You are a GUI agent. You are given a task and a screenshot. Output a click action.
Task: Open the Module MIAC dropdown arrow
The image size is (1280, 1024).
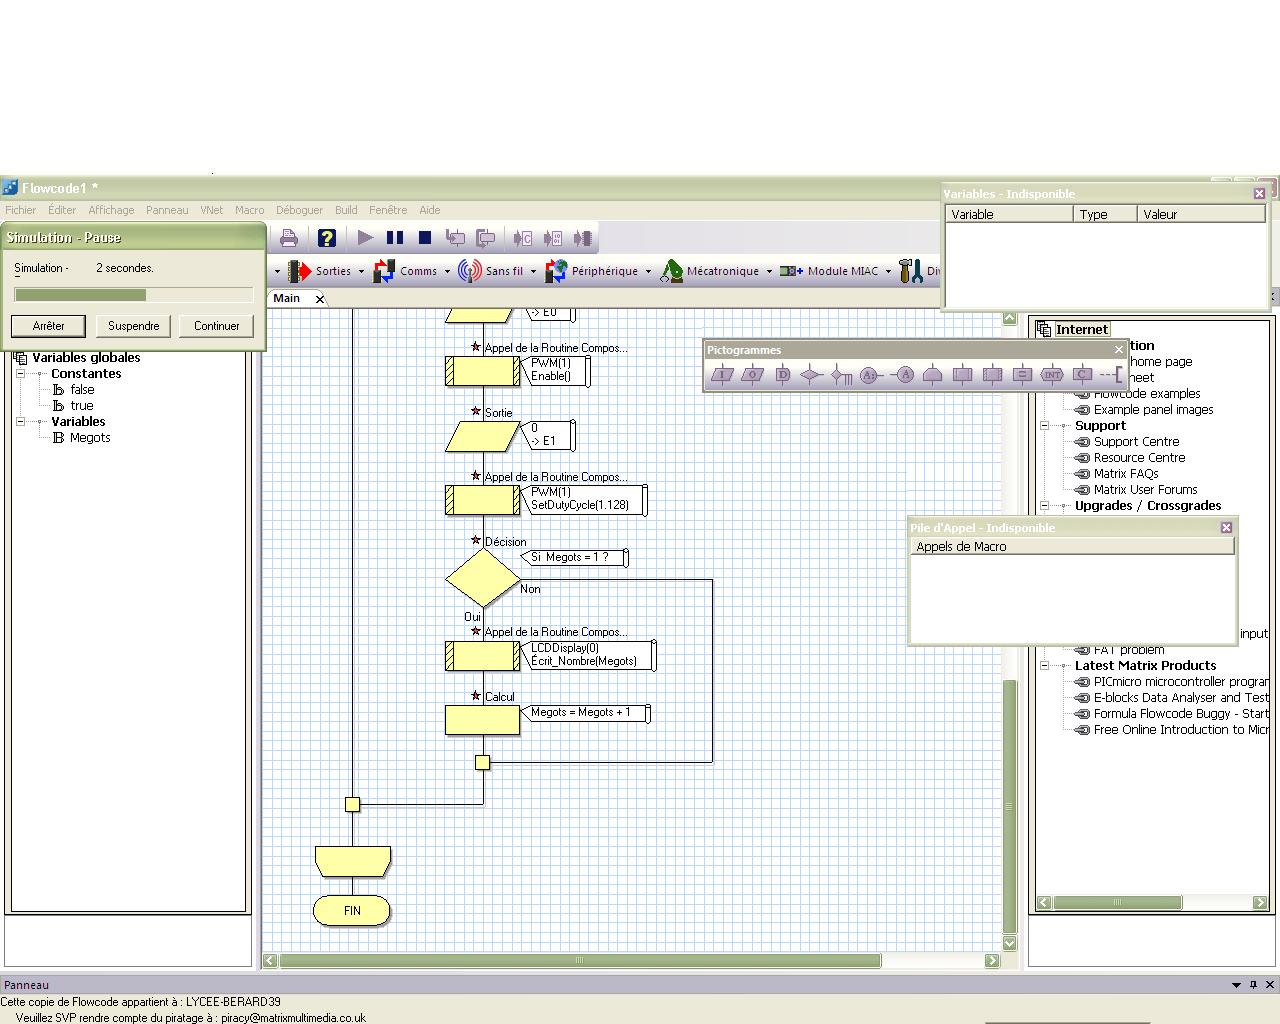click(888, 271)
